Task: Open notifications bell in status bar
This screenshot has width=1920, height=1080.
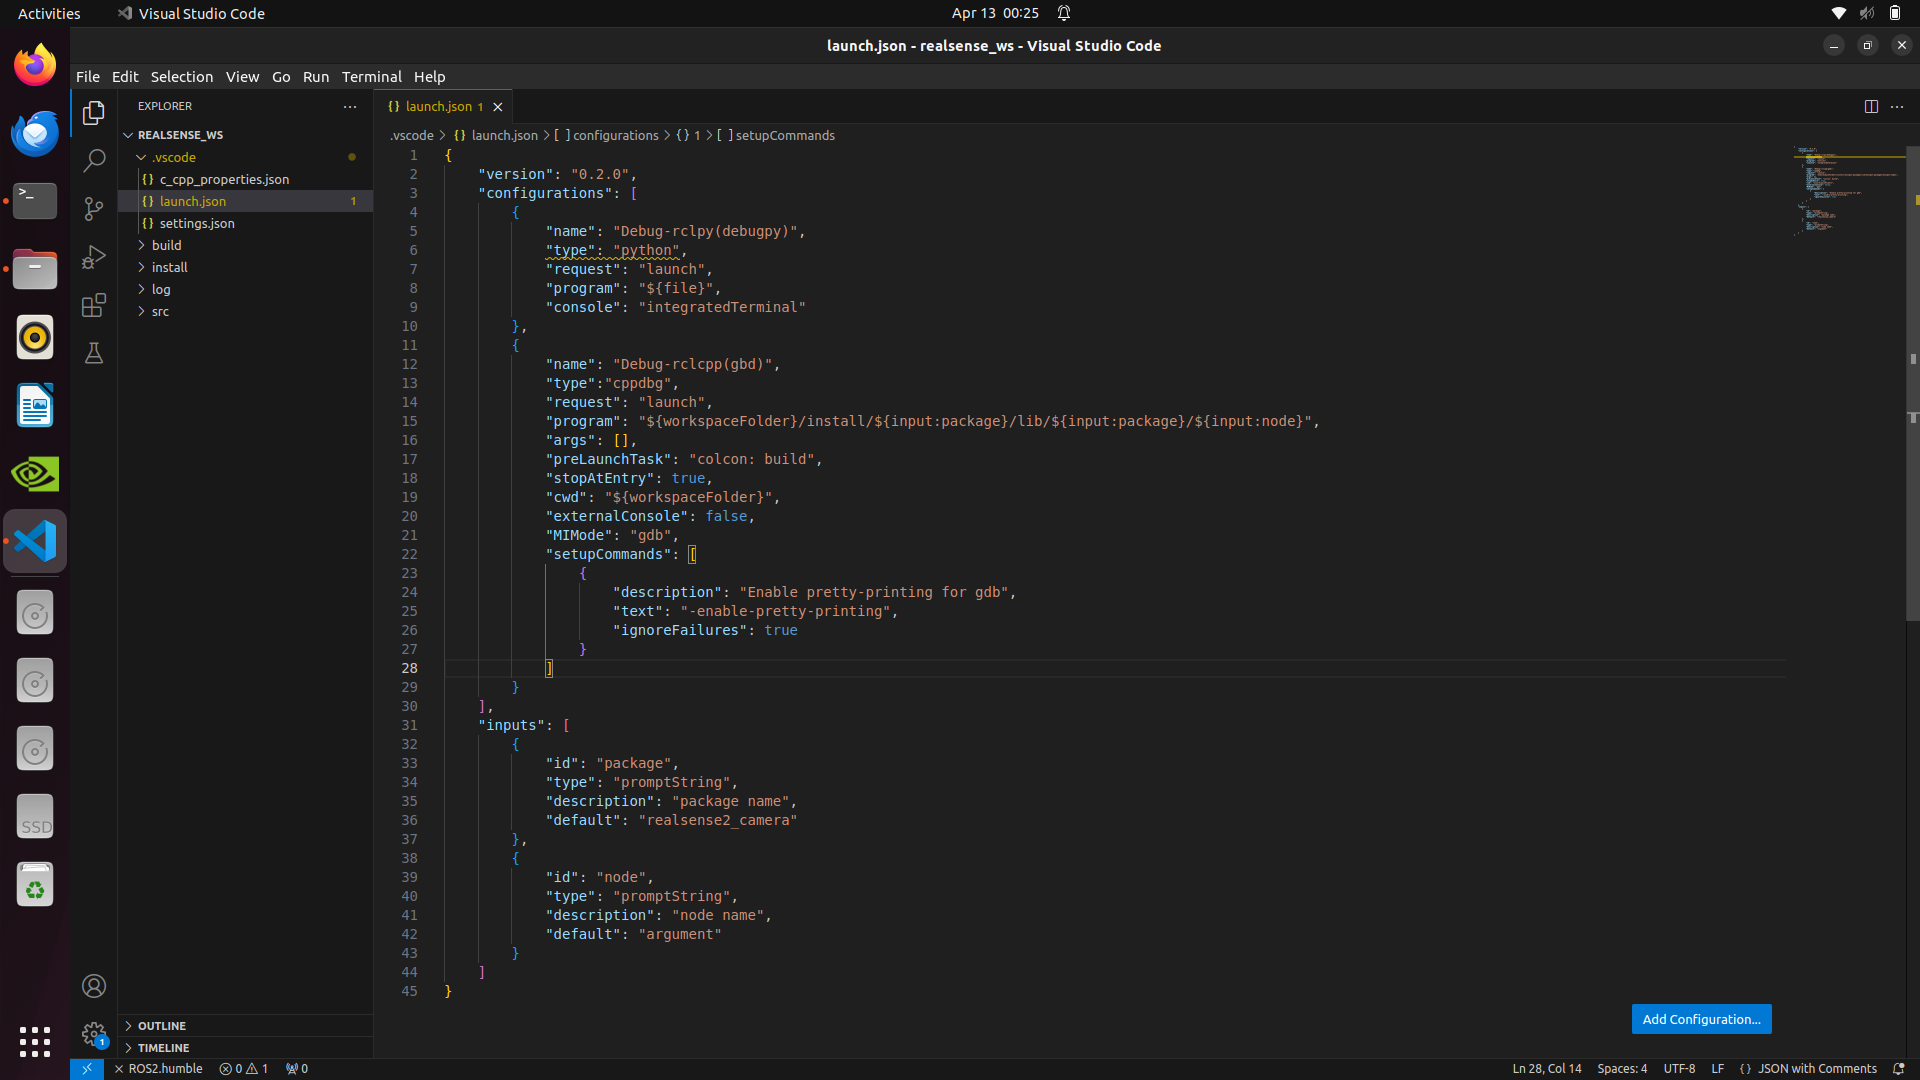Action: point(1899,1069)
